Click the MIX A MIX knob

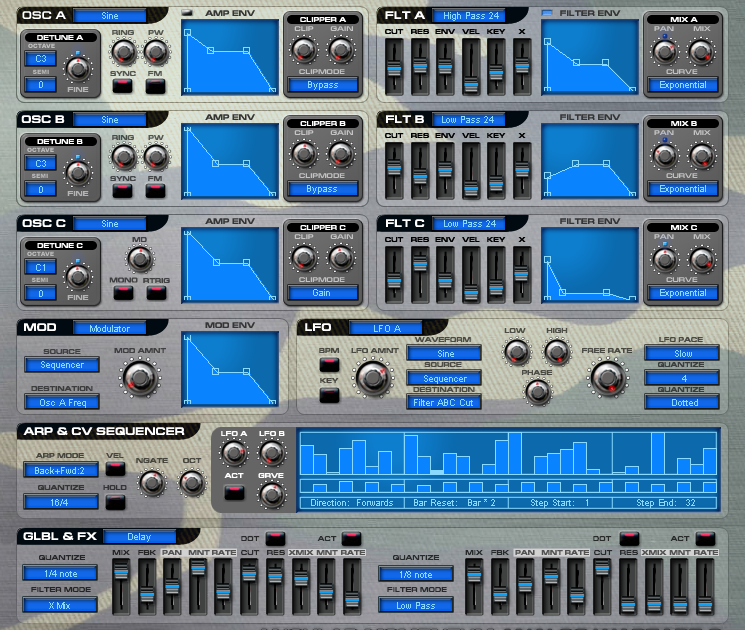(701, 51)
